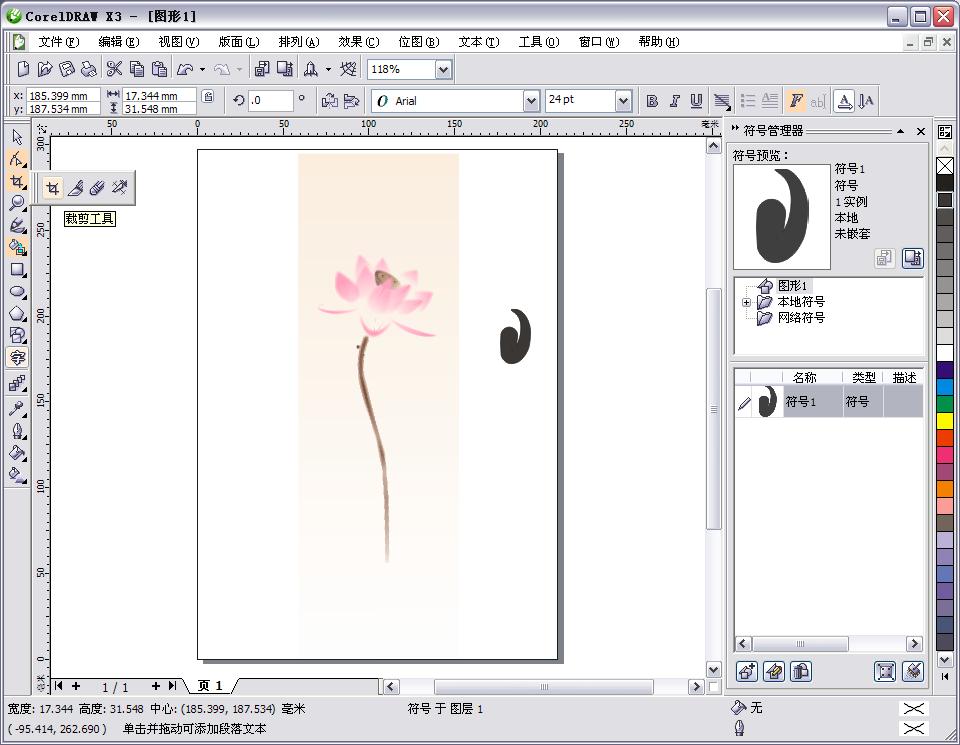Choose the Crop tool in the flyout
This screenshot has height=745, width=960.
53,188
